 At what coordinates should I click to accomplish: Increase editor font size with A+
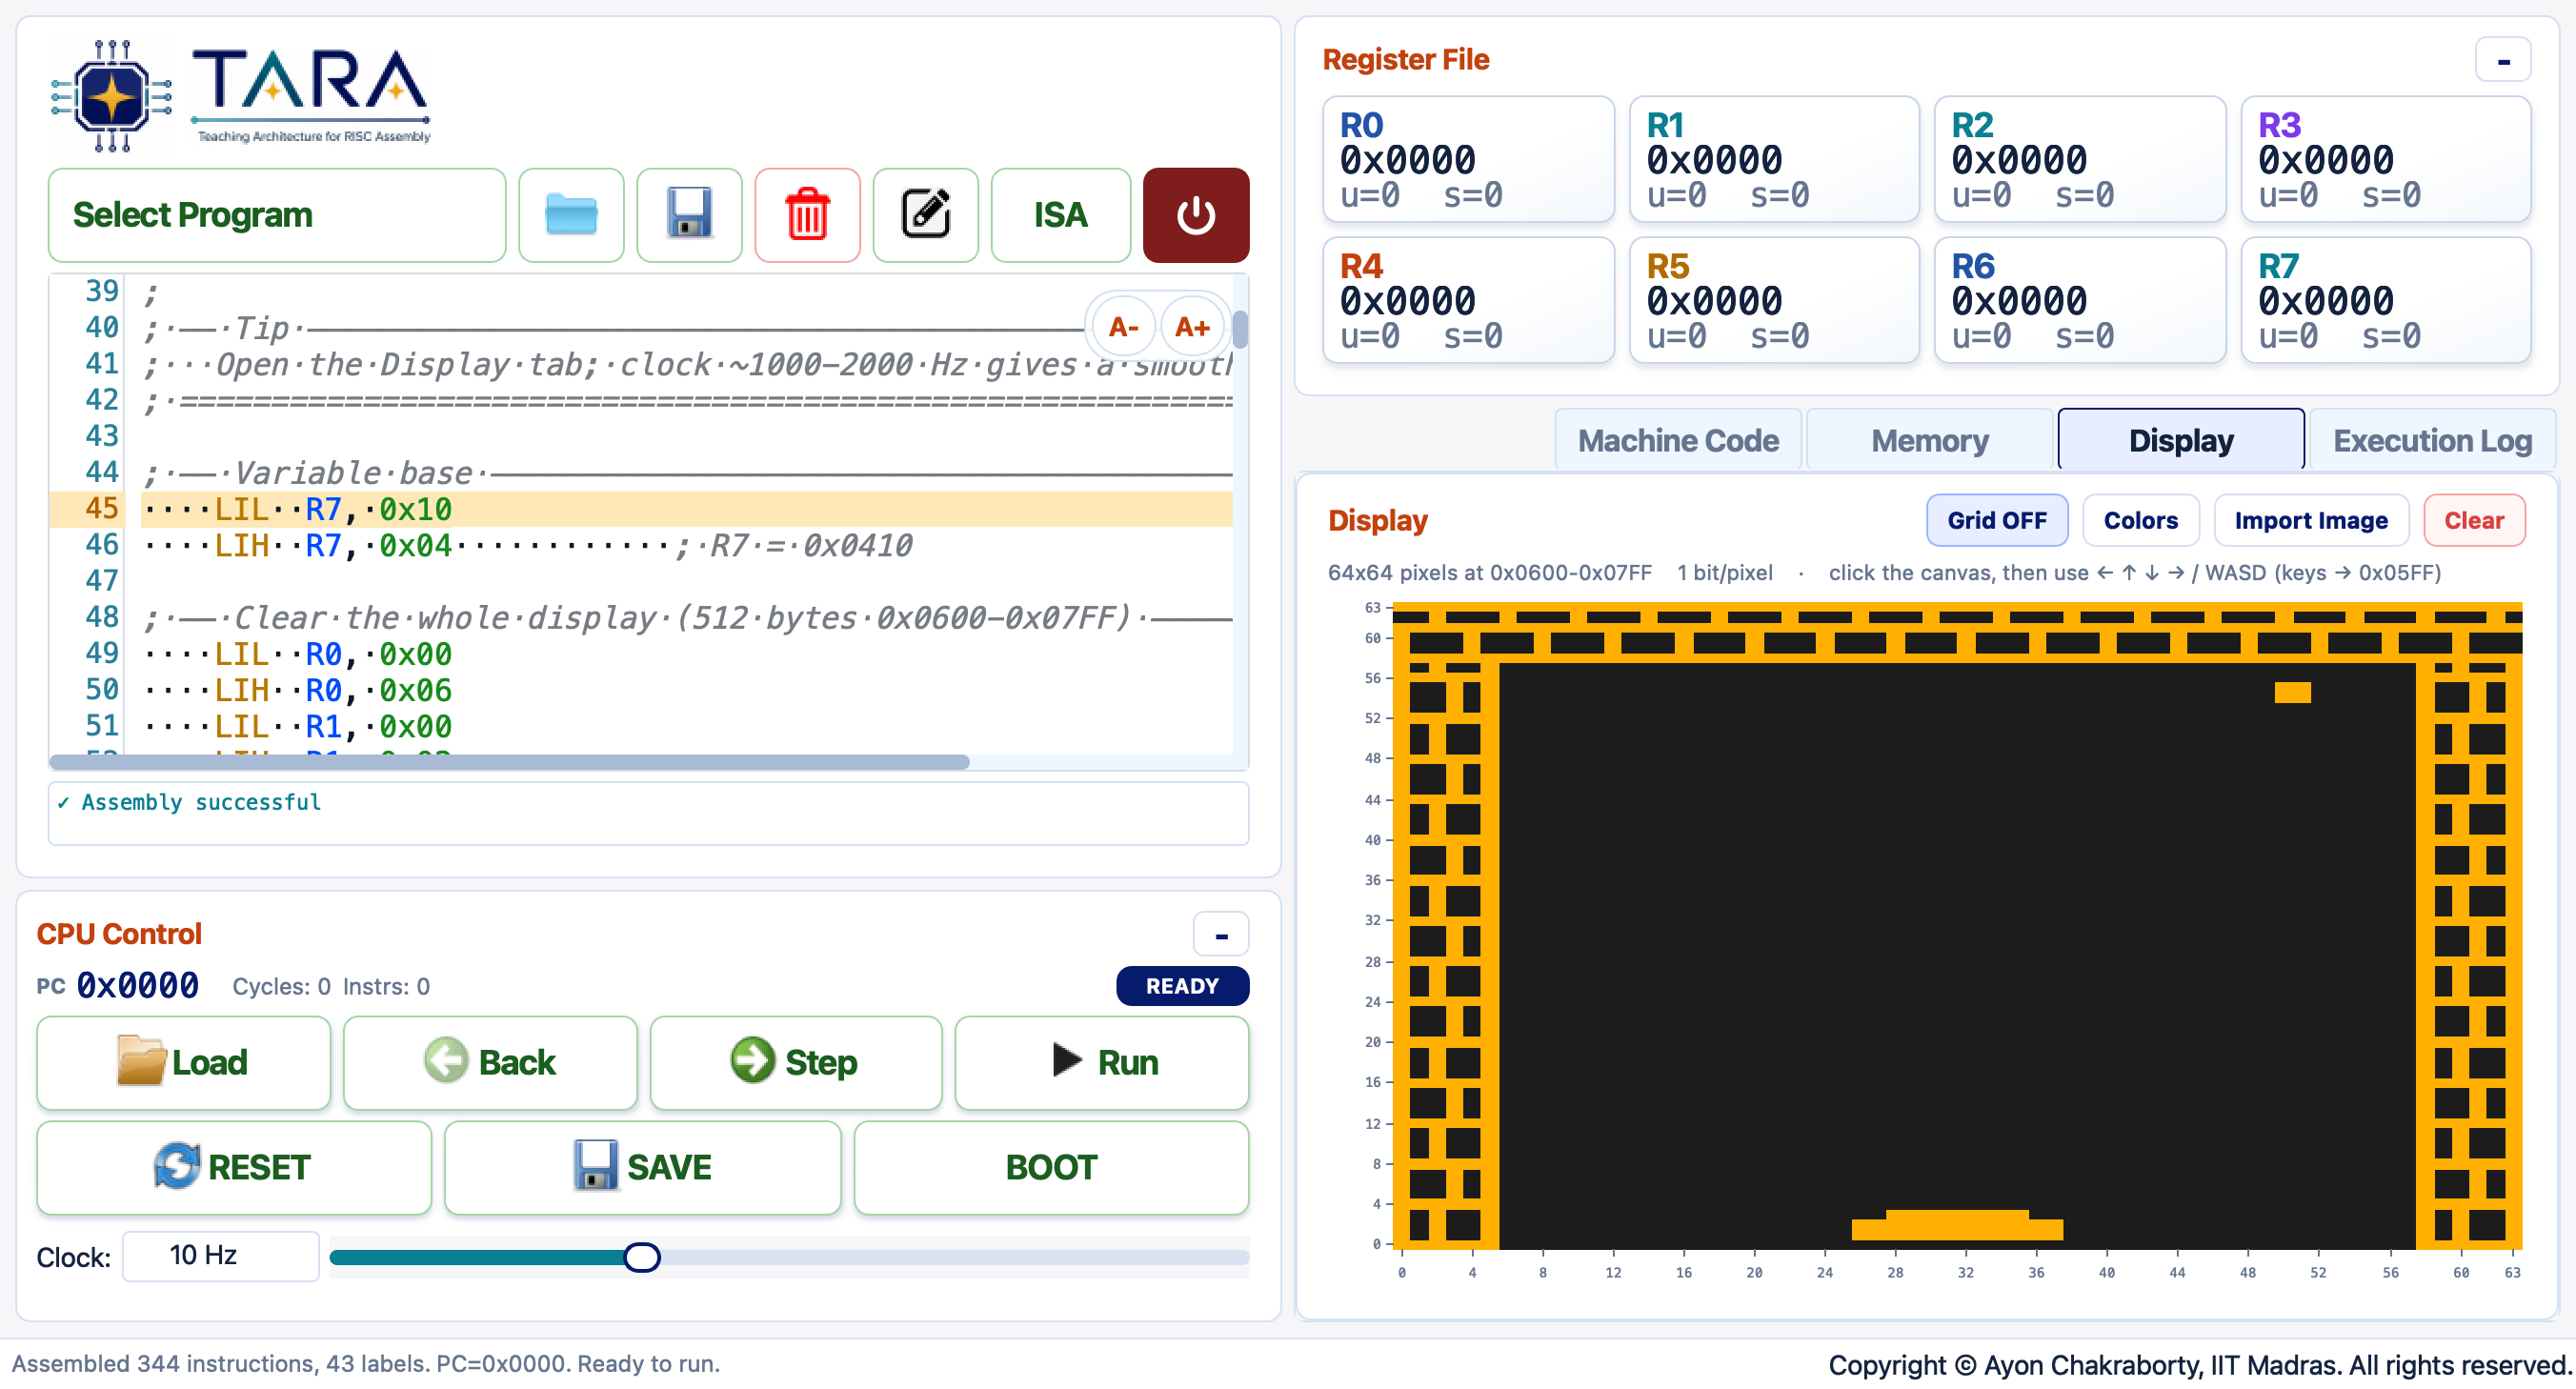click(x=1192, y=326)
